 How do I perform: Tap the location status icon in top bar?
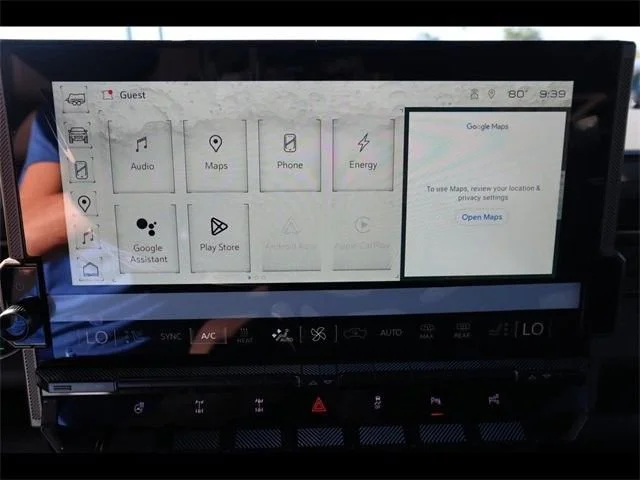point(491,94)
